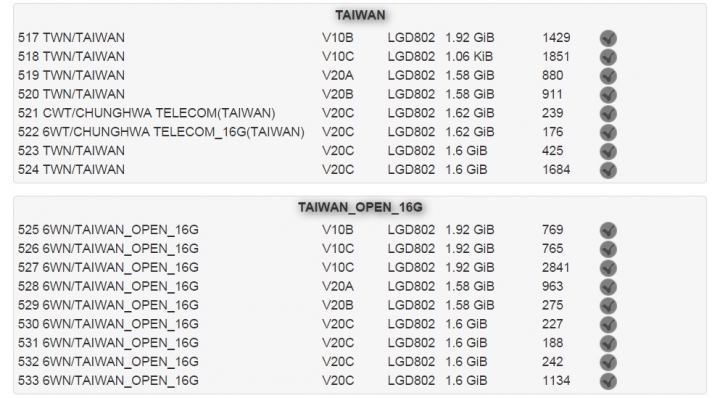Open entry 522 6WT/CHUNGHWA TELECOM_16G(TAIWAN)

pyautogui.click(x=161, y=132)
